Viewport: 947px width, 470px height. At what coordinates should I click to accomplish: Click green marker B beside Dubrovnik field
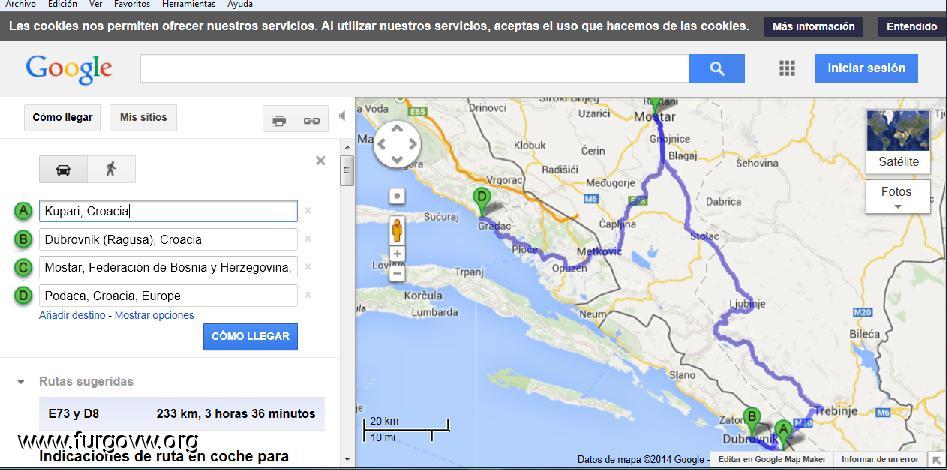(x=23, y=239)
